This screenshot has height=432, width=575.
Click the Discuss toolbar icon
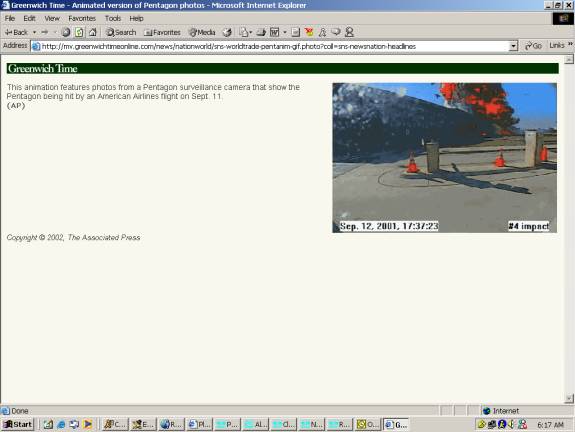[x=296, y=32]
